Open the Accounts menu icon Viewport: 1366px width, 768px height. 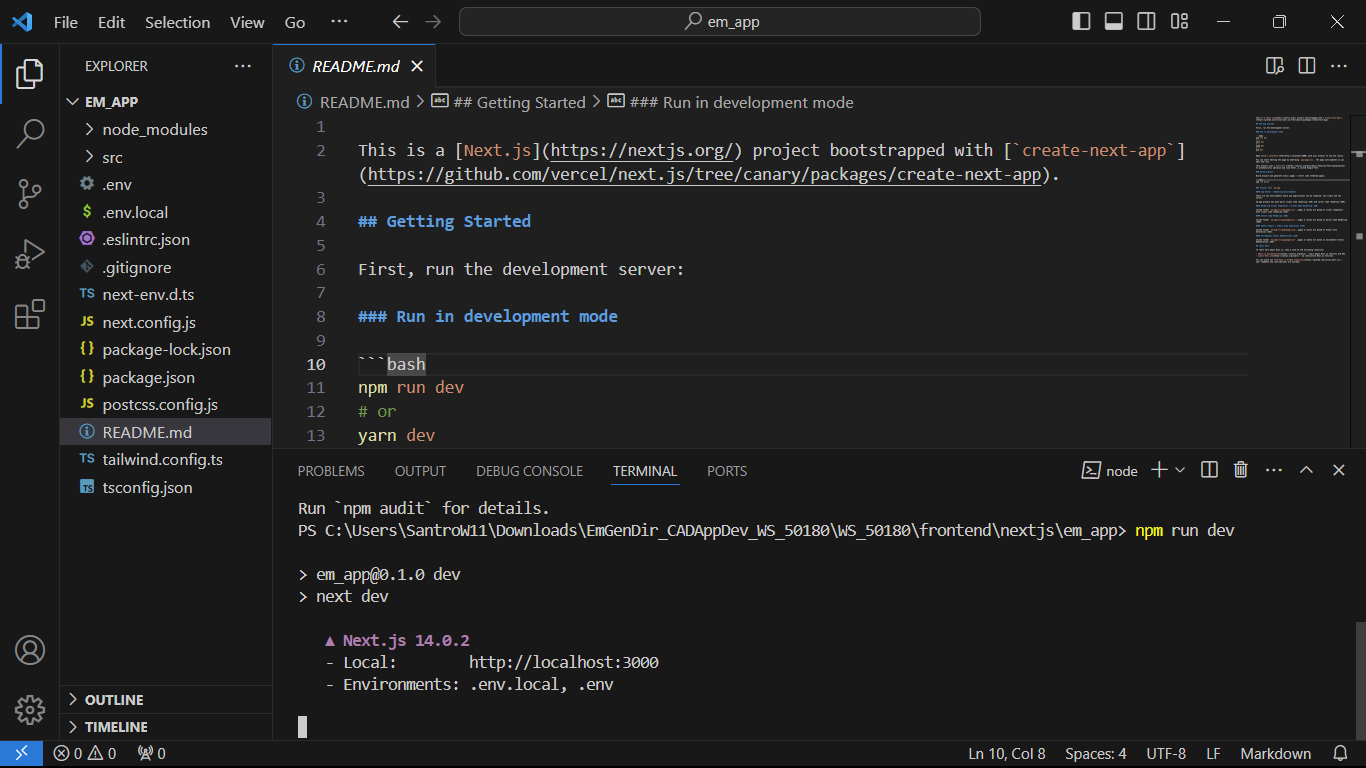[x=30, y=650]
